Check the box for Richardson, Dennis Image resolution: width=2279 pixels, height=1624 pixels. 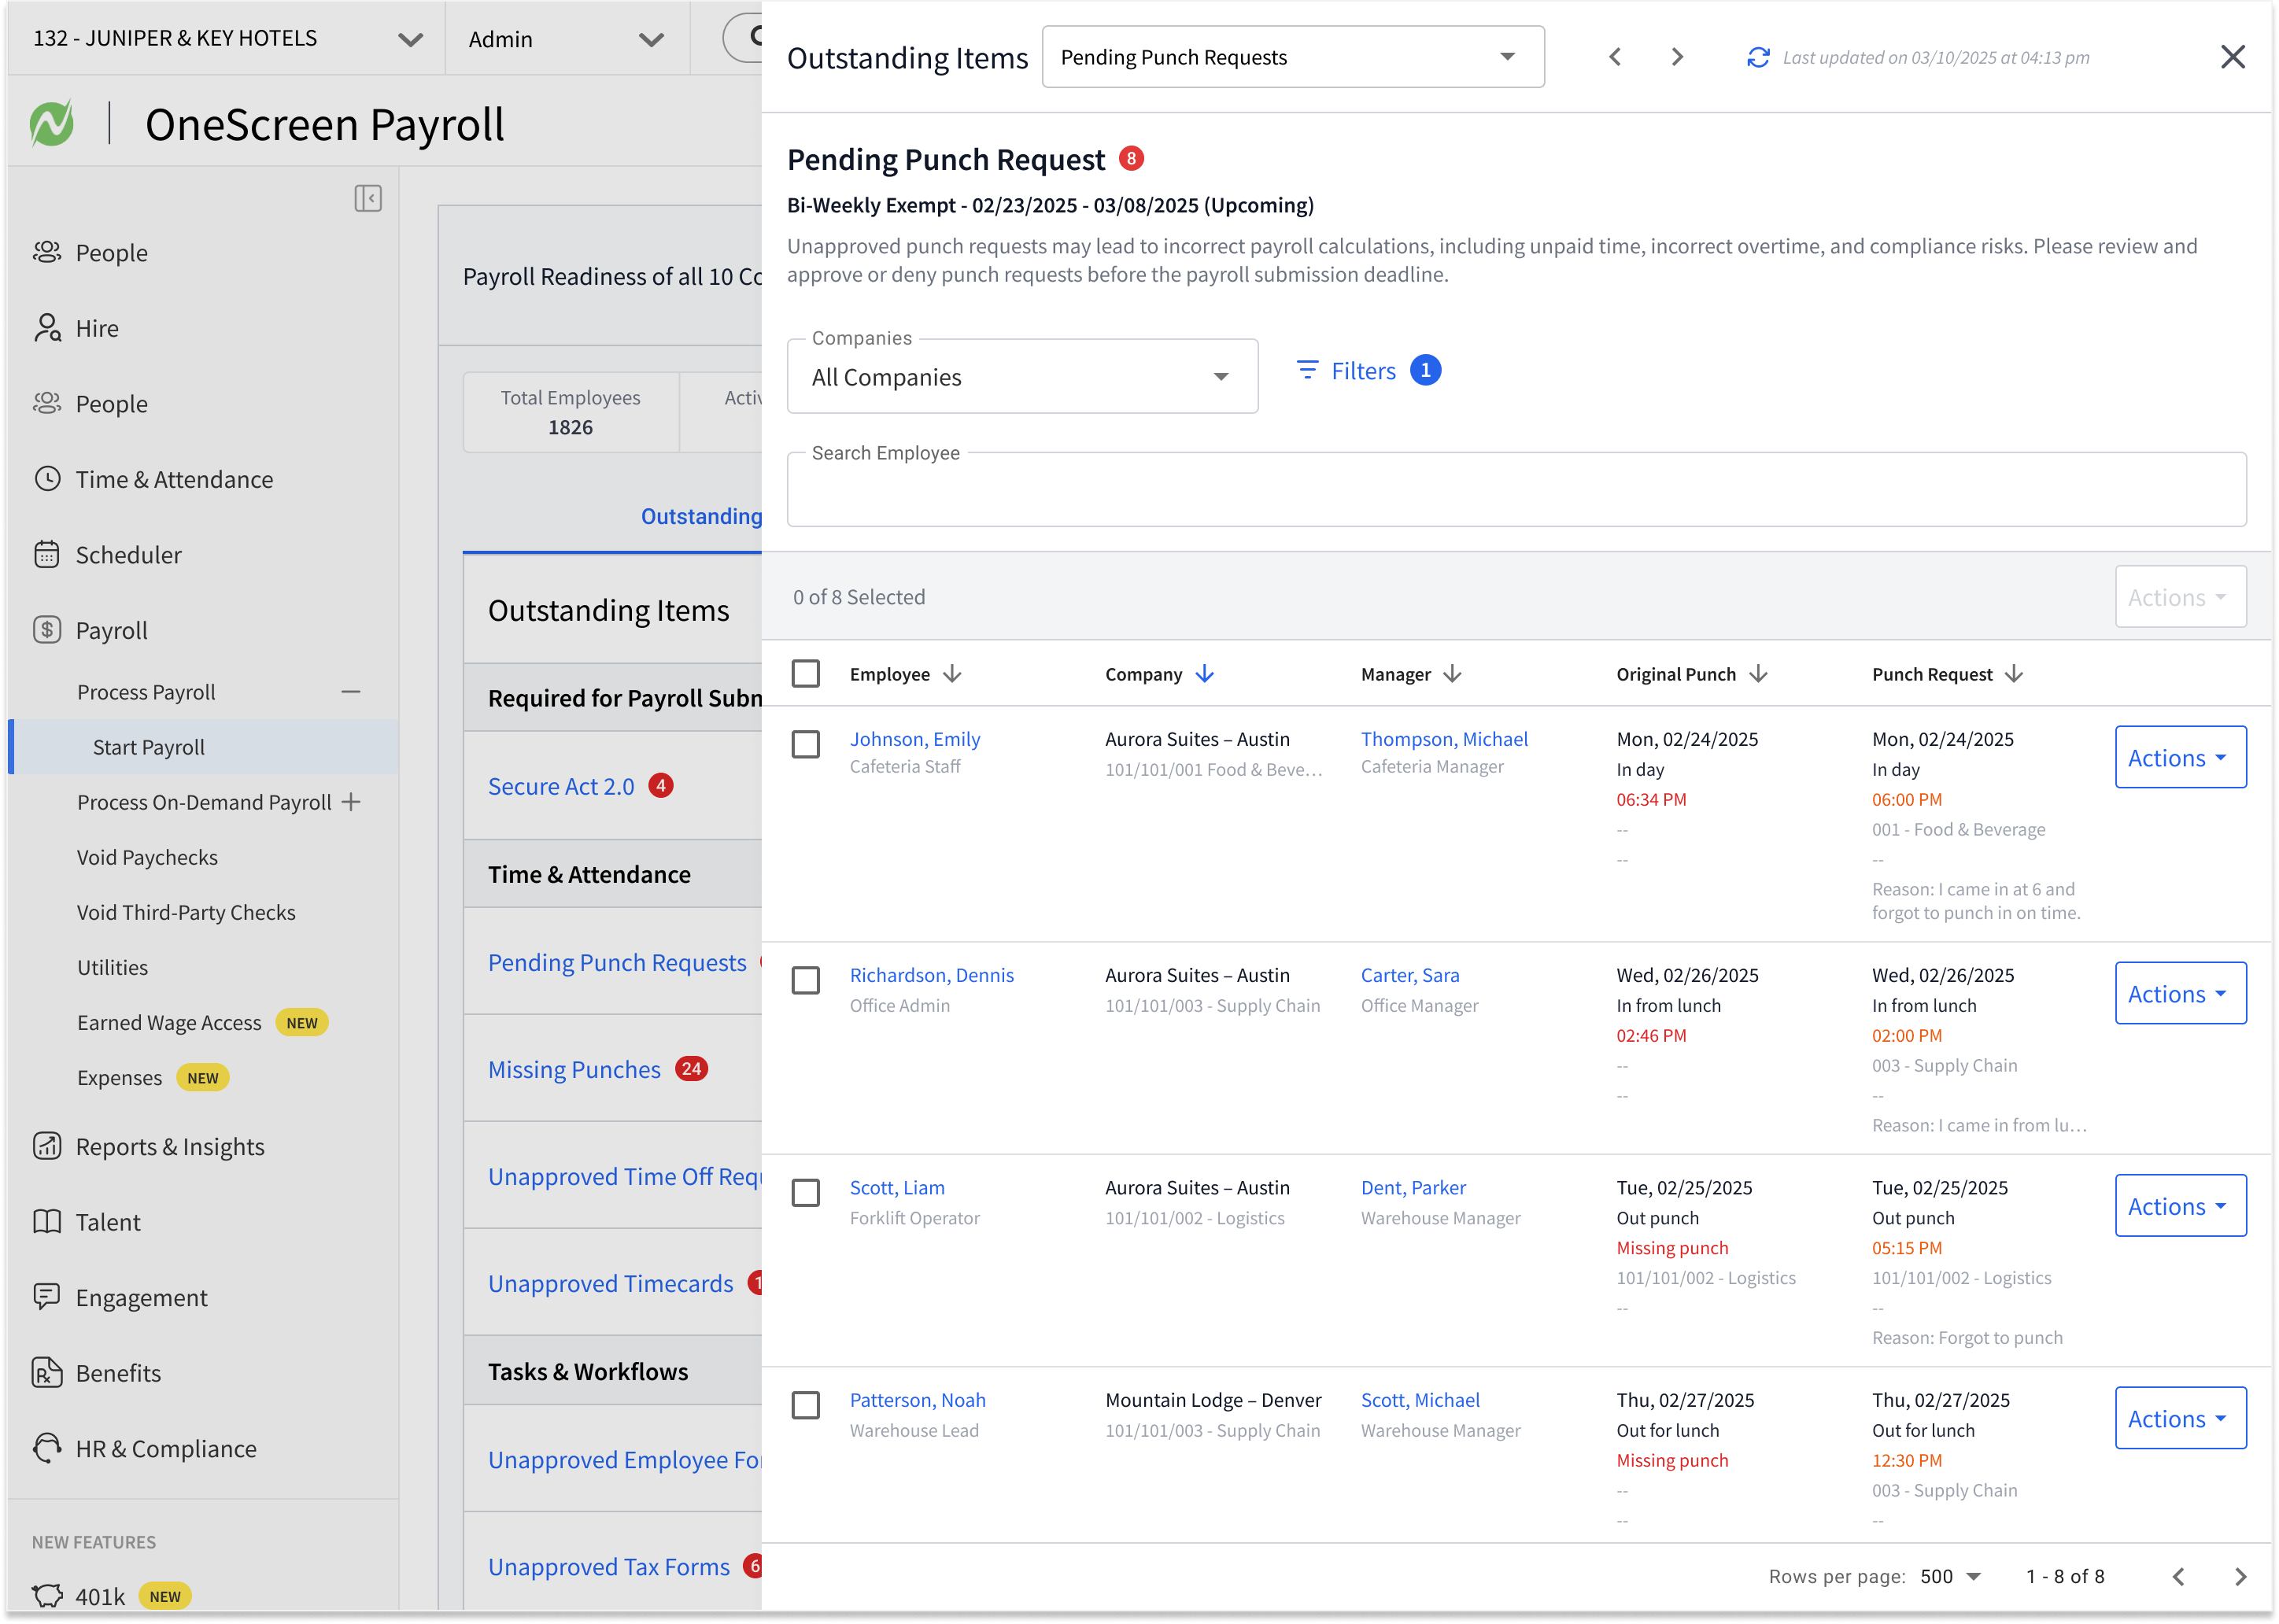pos(806,980)
